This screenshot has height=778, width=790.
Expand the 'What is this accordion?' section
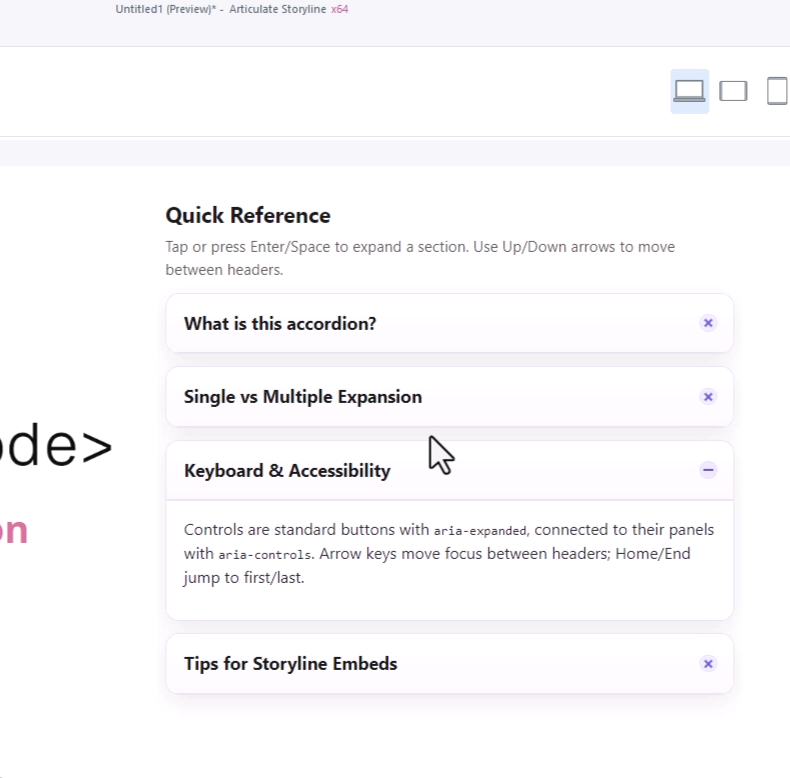tap(280, 324)
